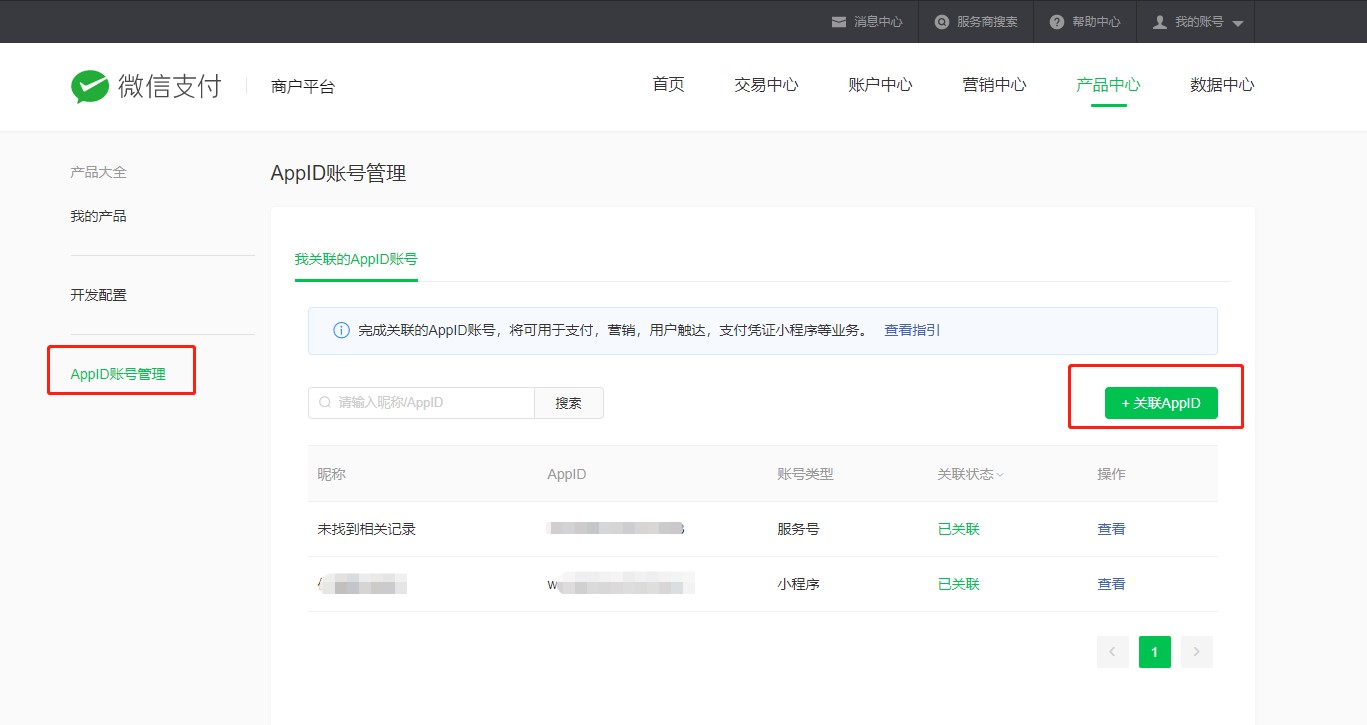Select page 1 in the pagination

tap(1155, 652)
